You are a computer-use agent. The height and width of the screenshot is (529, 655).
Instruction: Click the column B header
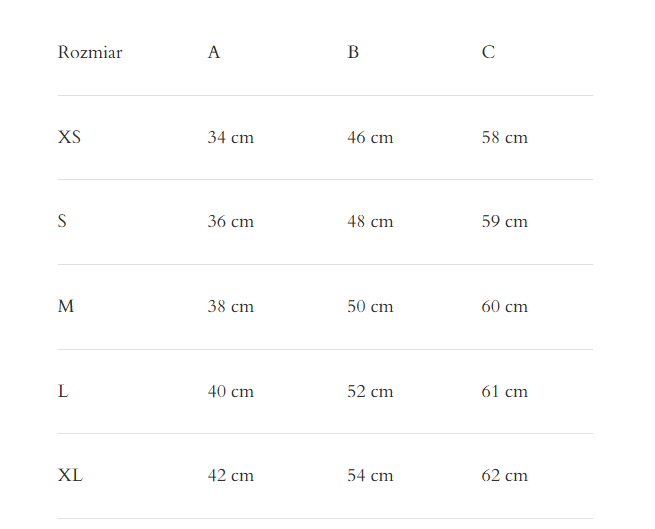pos(353,52)
